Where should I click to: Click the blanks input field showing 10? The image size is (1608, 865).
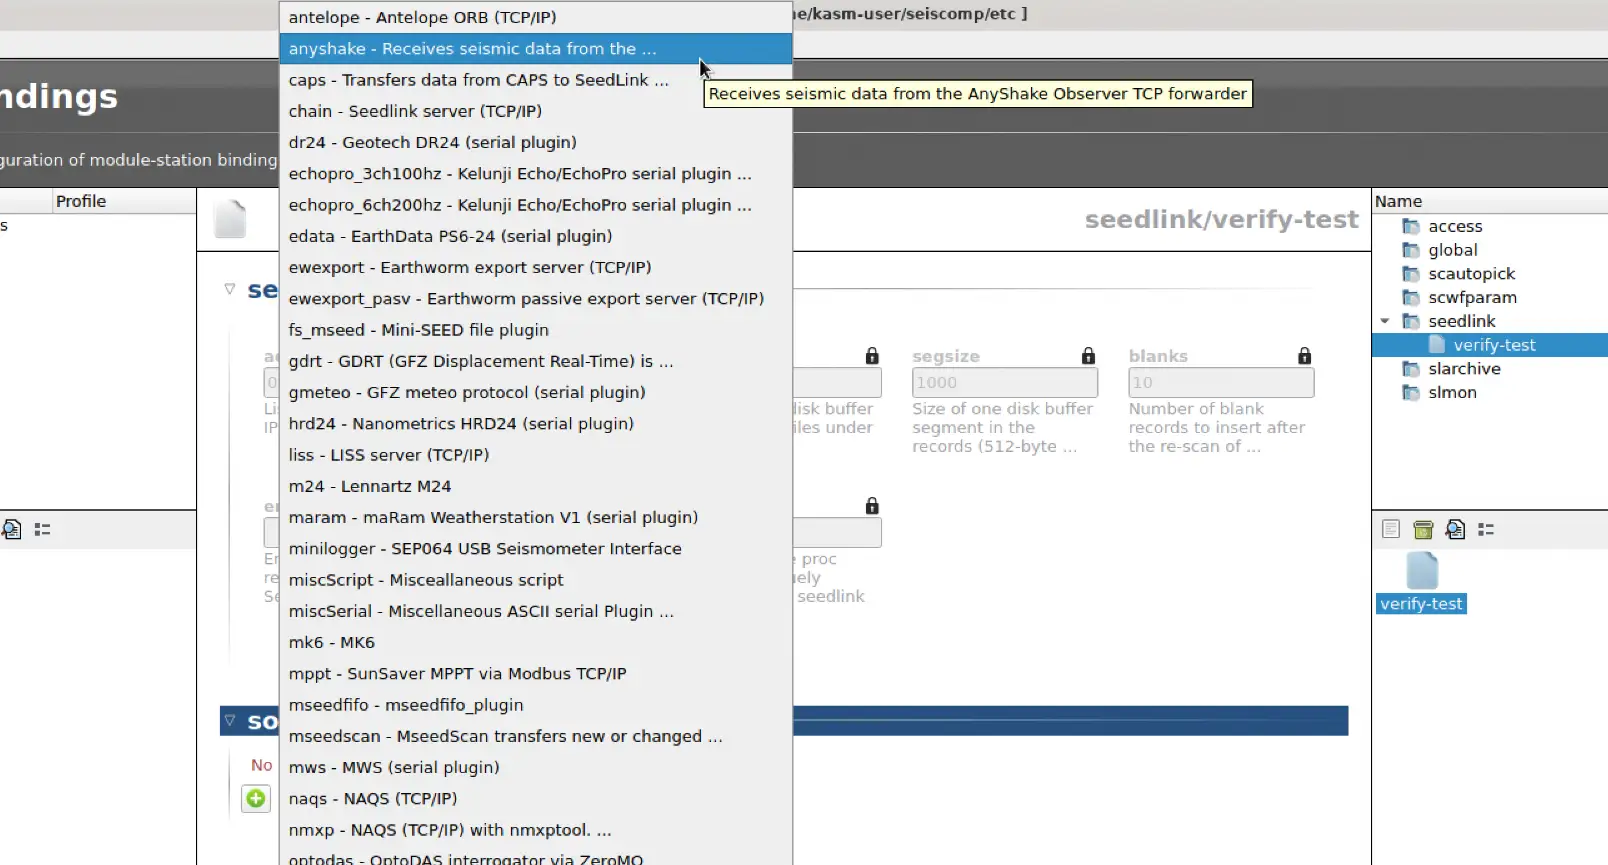point(1221,382)
